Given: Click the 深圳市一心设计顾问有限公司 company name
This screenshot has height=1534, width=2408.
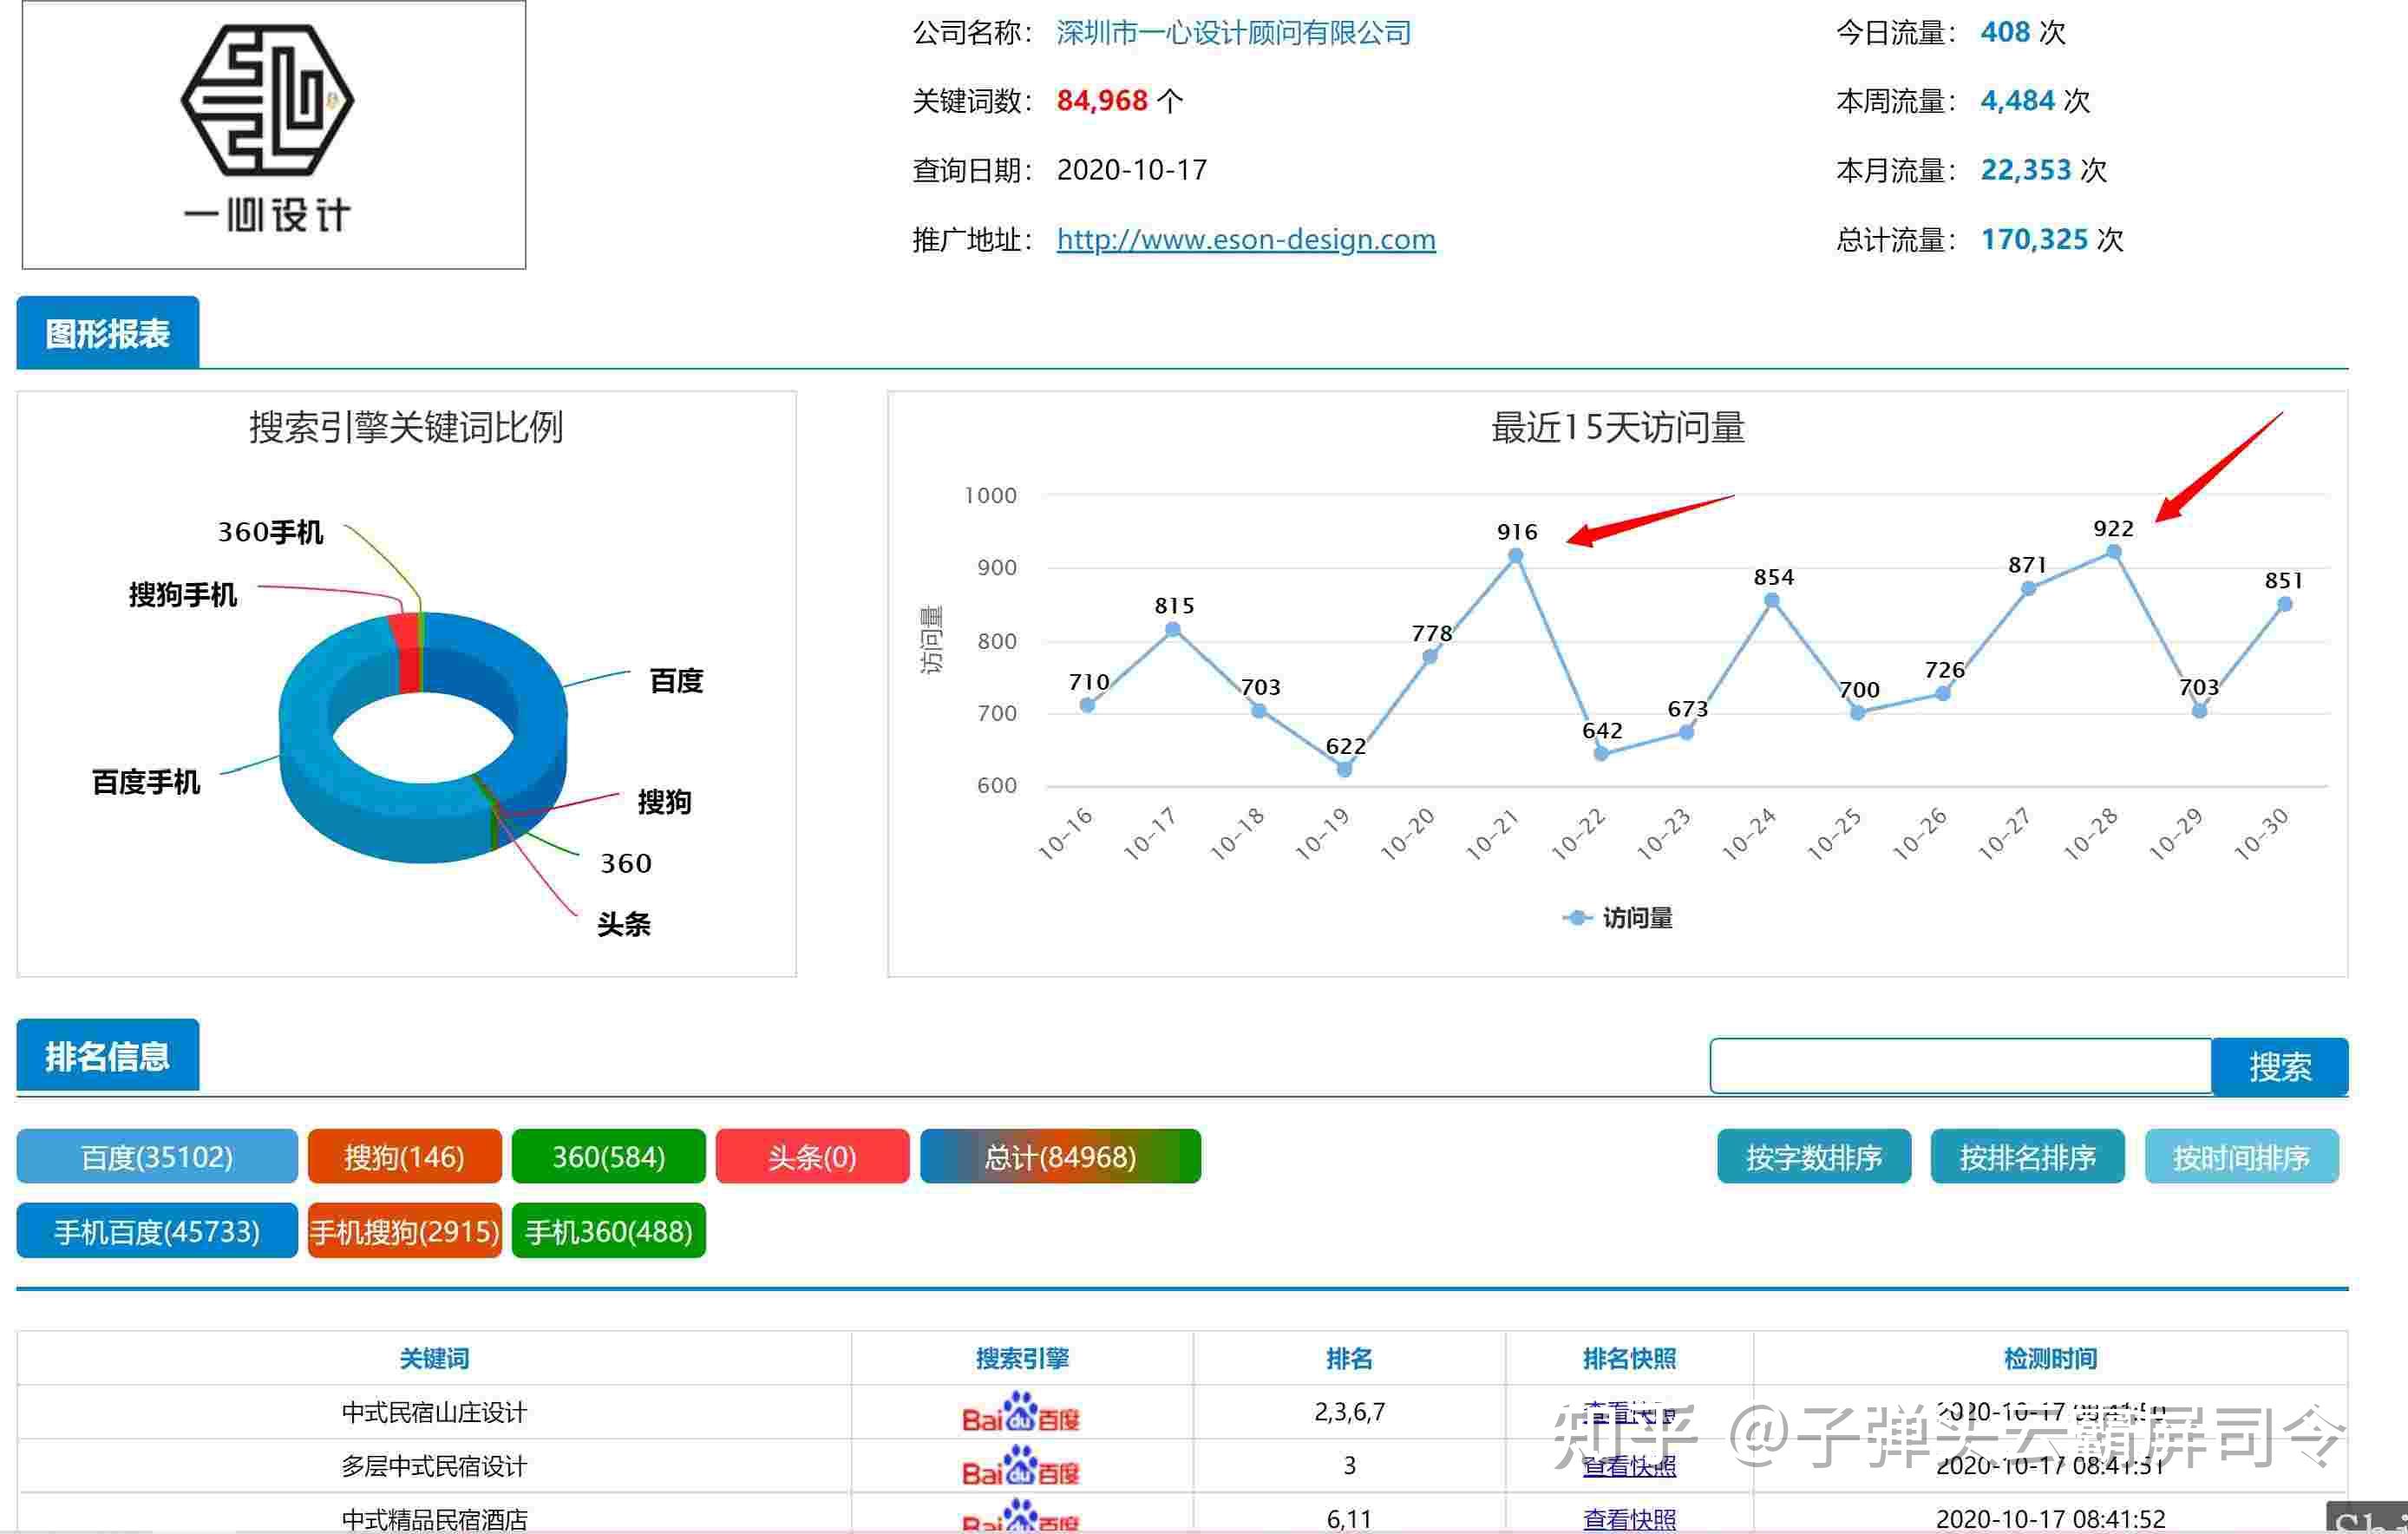Looking at the screenshot, I should coord(1233,33).
